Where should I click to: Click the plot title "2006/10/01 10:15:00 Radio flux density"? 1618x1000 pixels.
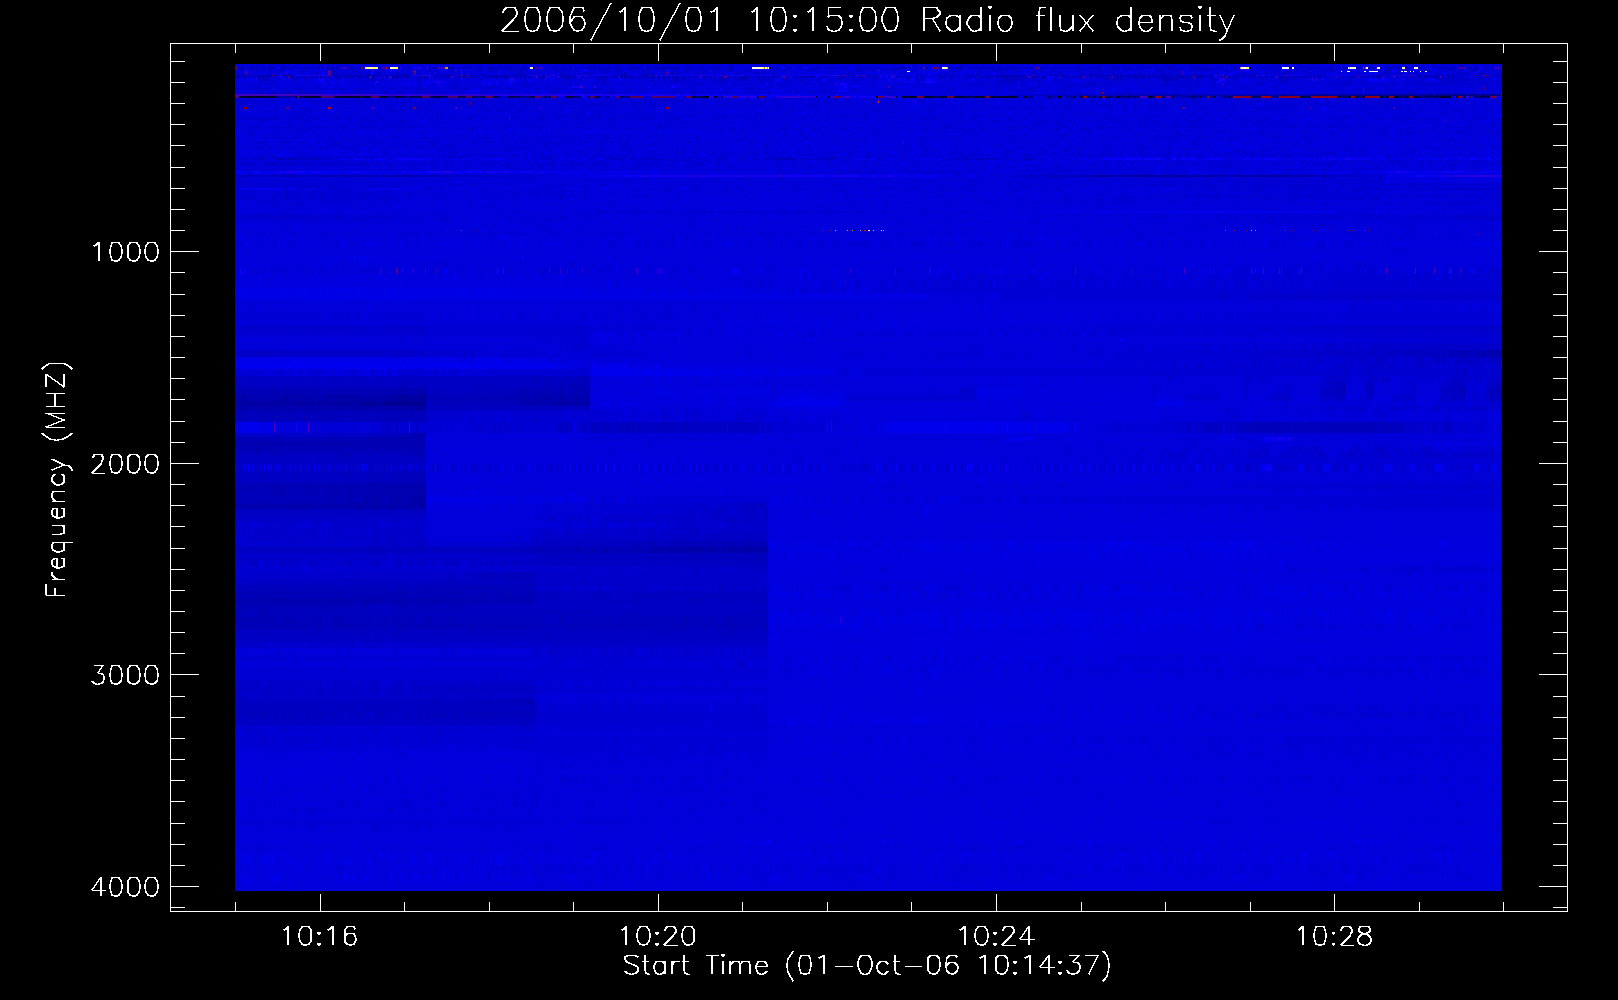[868, 20]
